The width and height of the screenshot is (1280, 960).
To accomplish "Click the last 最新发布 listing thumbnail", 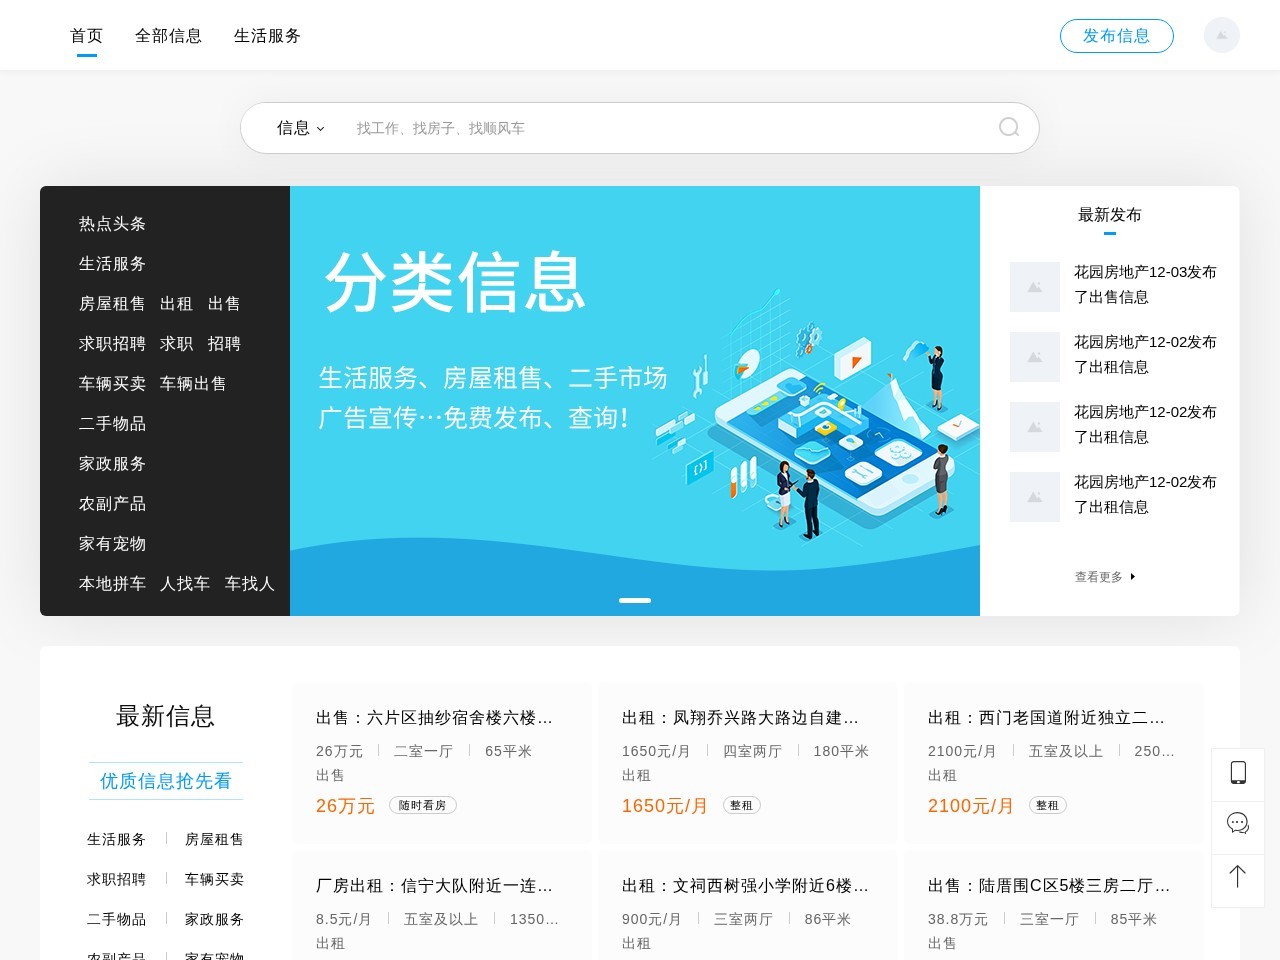I will tap(1034, 497).
